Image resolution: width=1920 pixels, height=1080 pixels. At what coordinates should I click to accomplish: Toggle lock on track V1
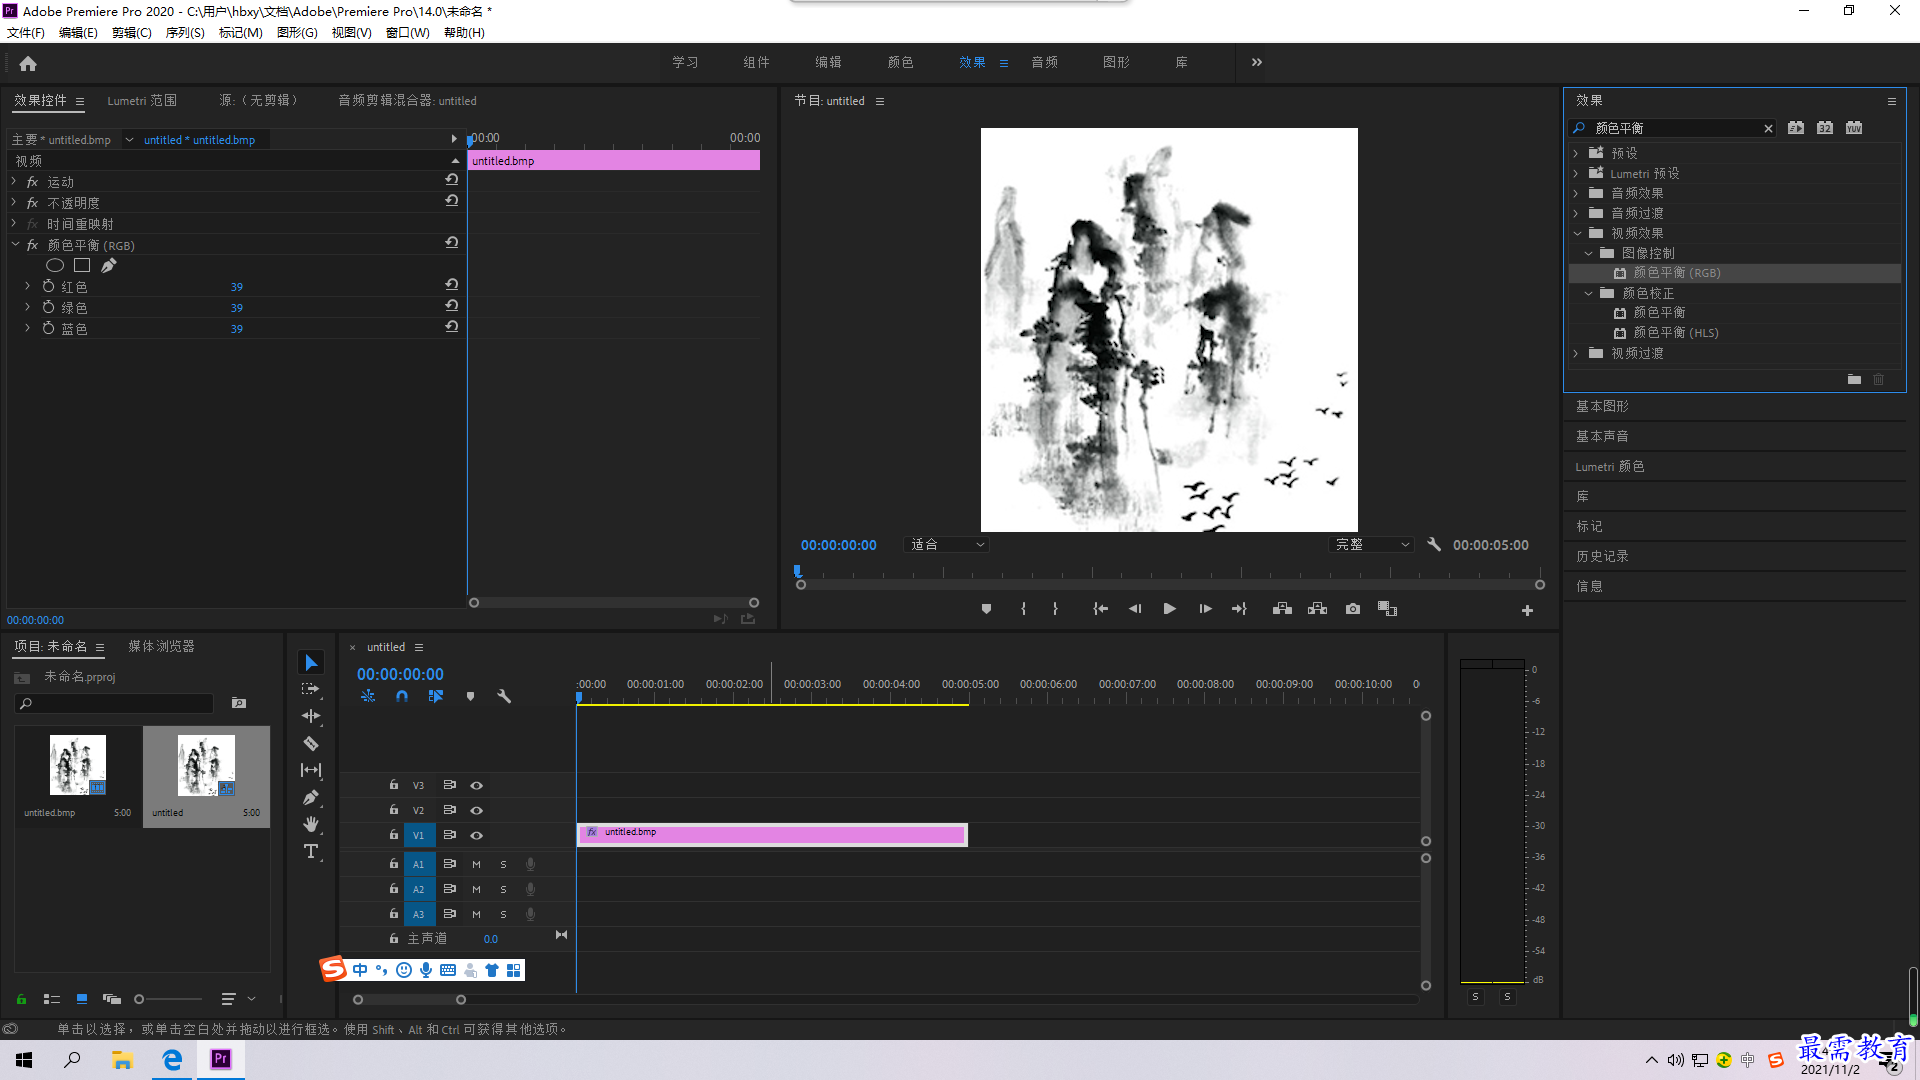[394, 835]
